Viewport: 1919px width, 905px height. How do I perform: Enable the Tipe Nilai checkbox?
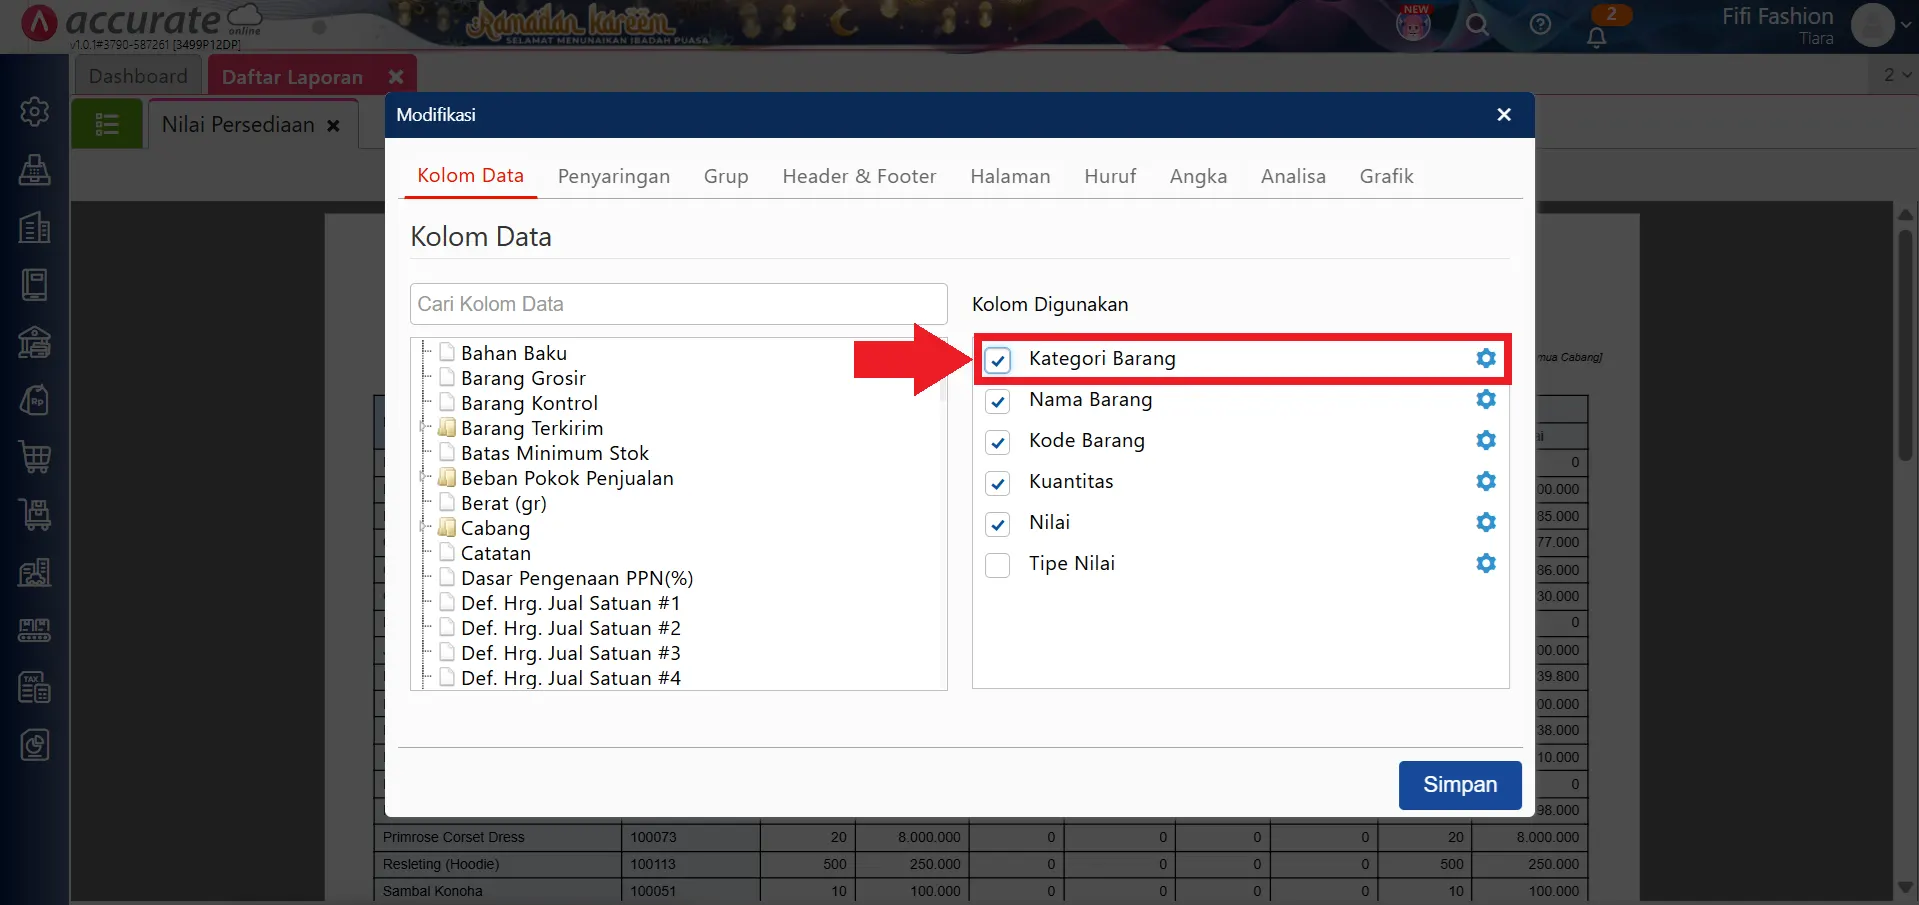click(x=998, y=565)
